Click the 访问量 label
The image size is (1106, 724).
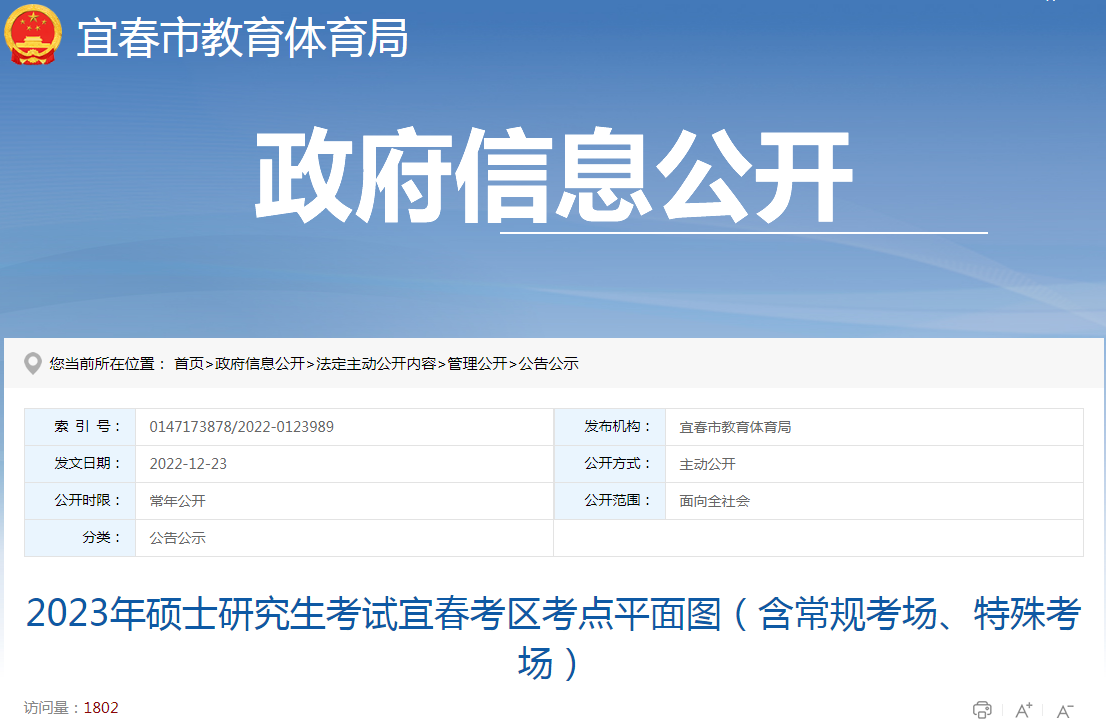click(52, 708)
